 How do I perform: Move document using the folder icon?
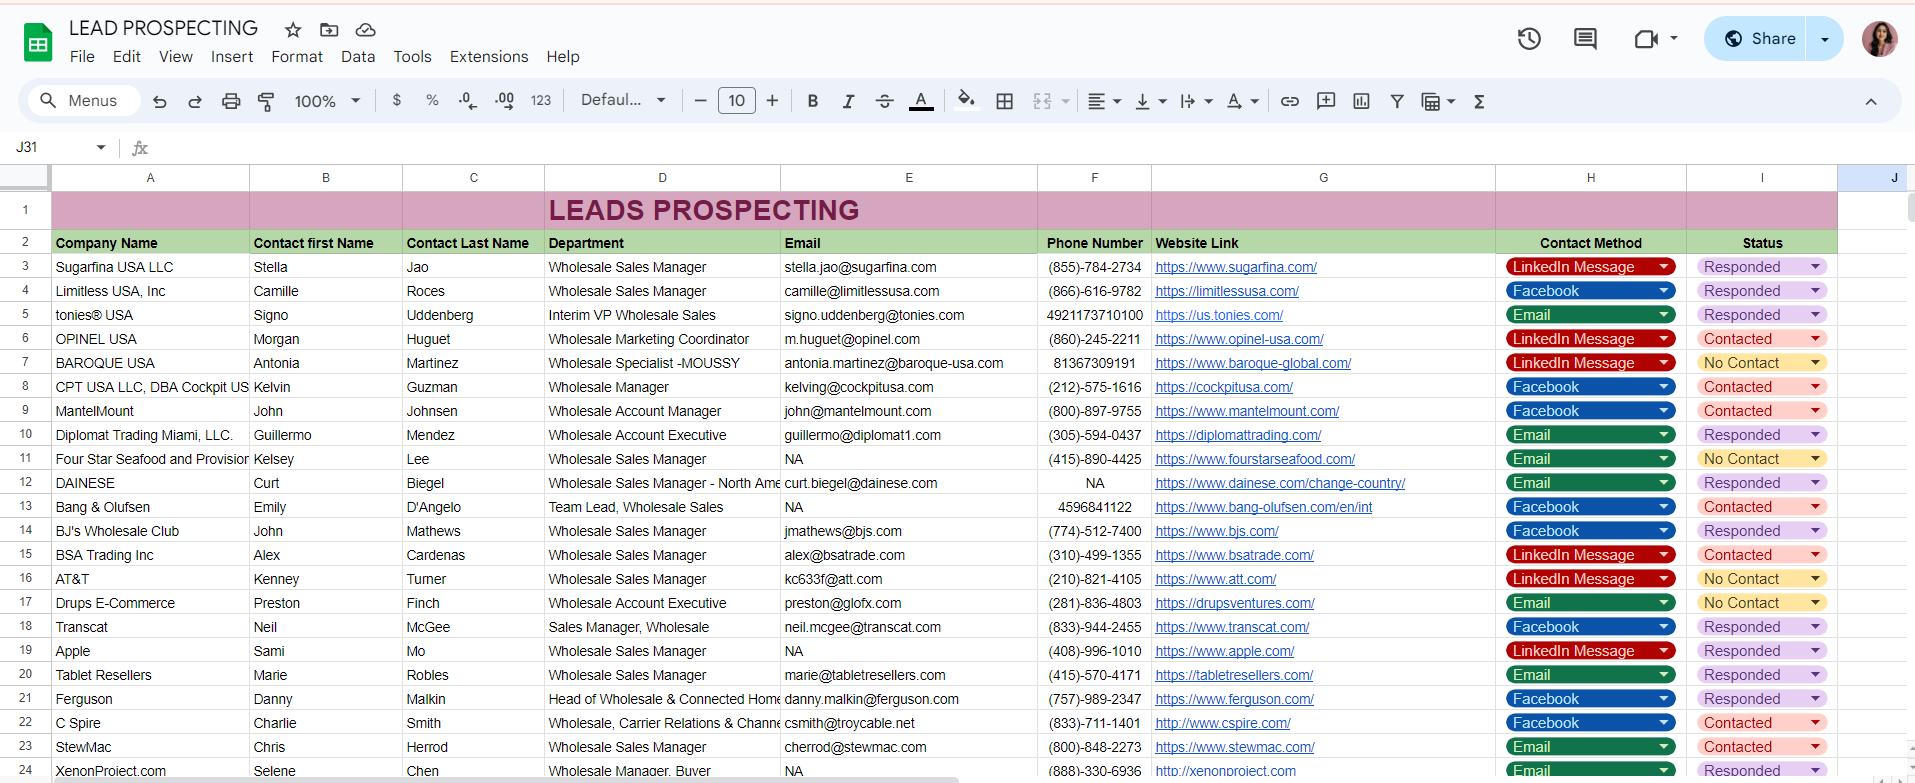point(329,30)
